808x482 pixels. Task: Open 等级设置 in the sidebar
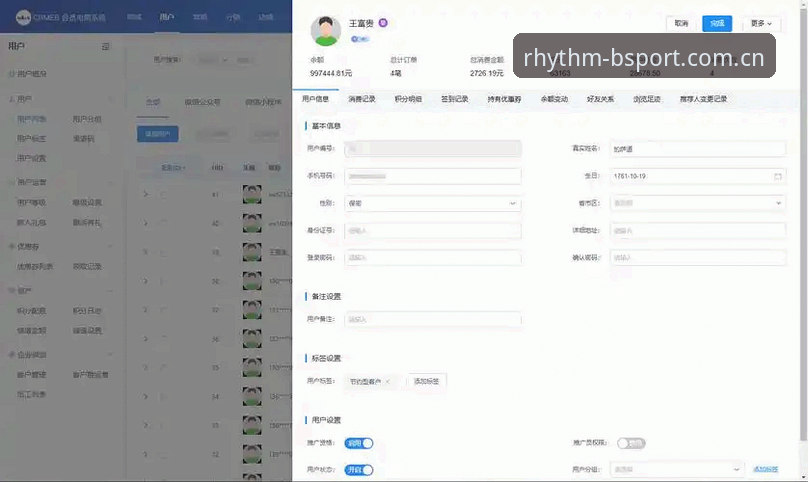[87, 203]
